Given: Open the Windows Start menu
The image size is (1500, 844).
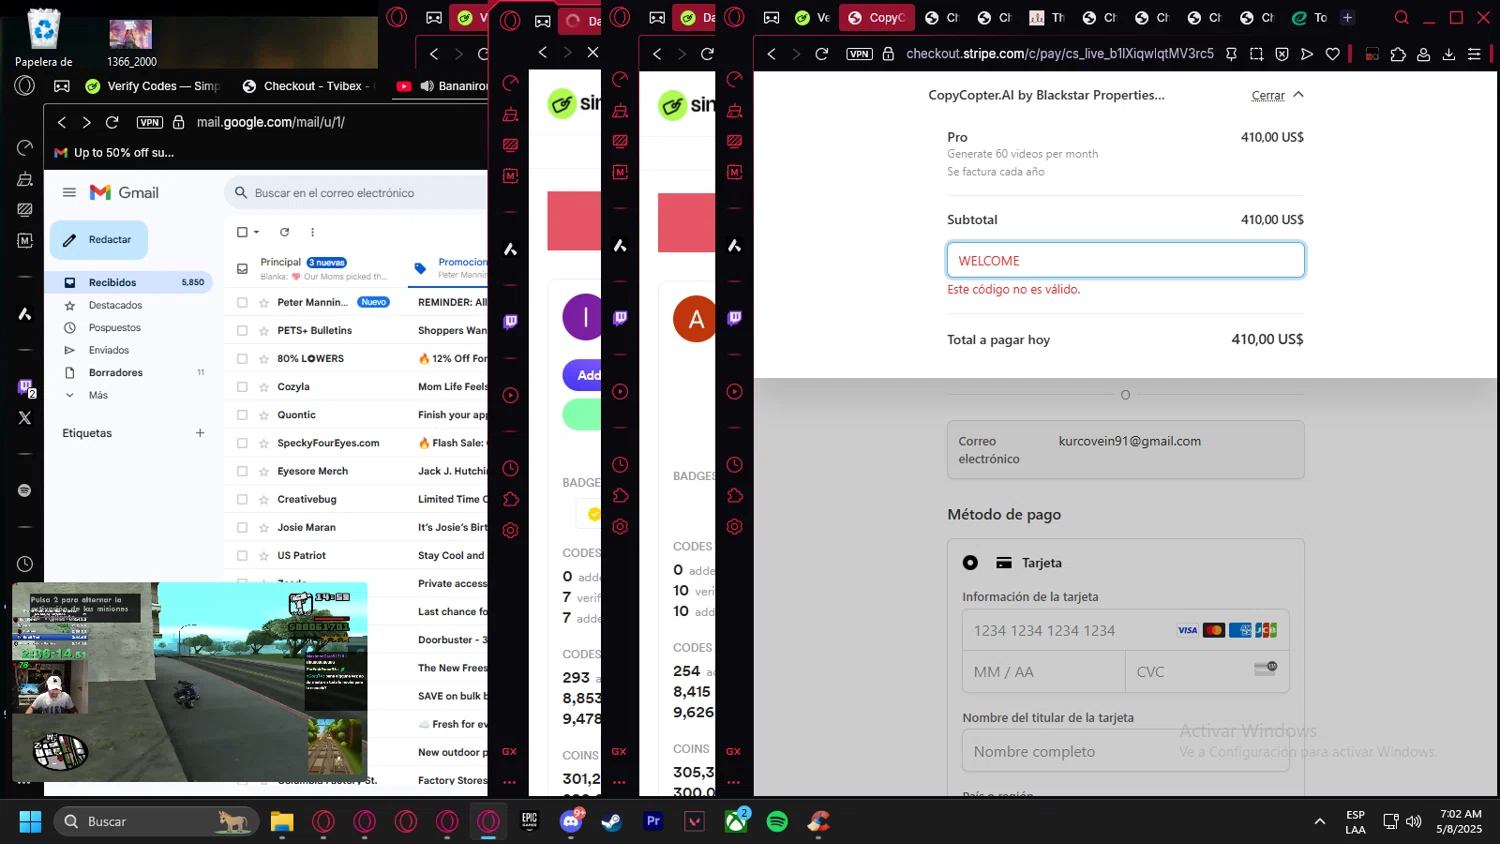Looking at the screenshot, I should point(30,822).
